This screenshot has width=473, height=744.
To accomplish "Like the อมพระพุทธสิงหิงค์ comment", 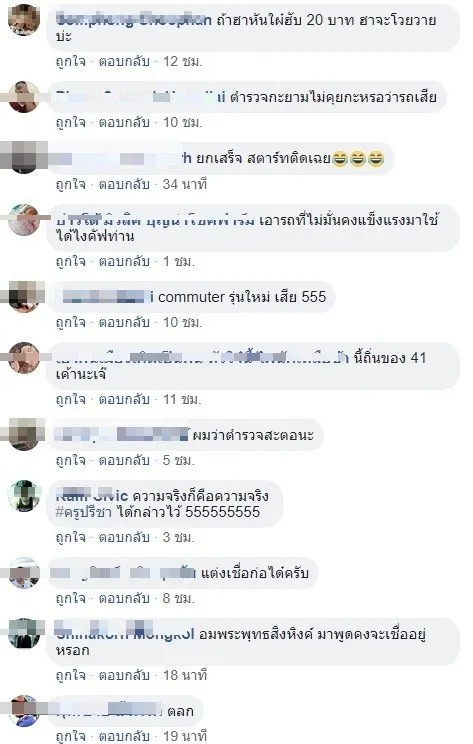I will click(x=70, y=675).
